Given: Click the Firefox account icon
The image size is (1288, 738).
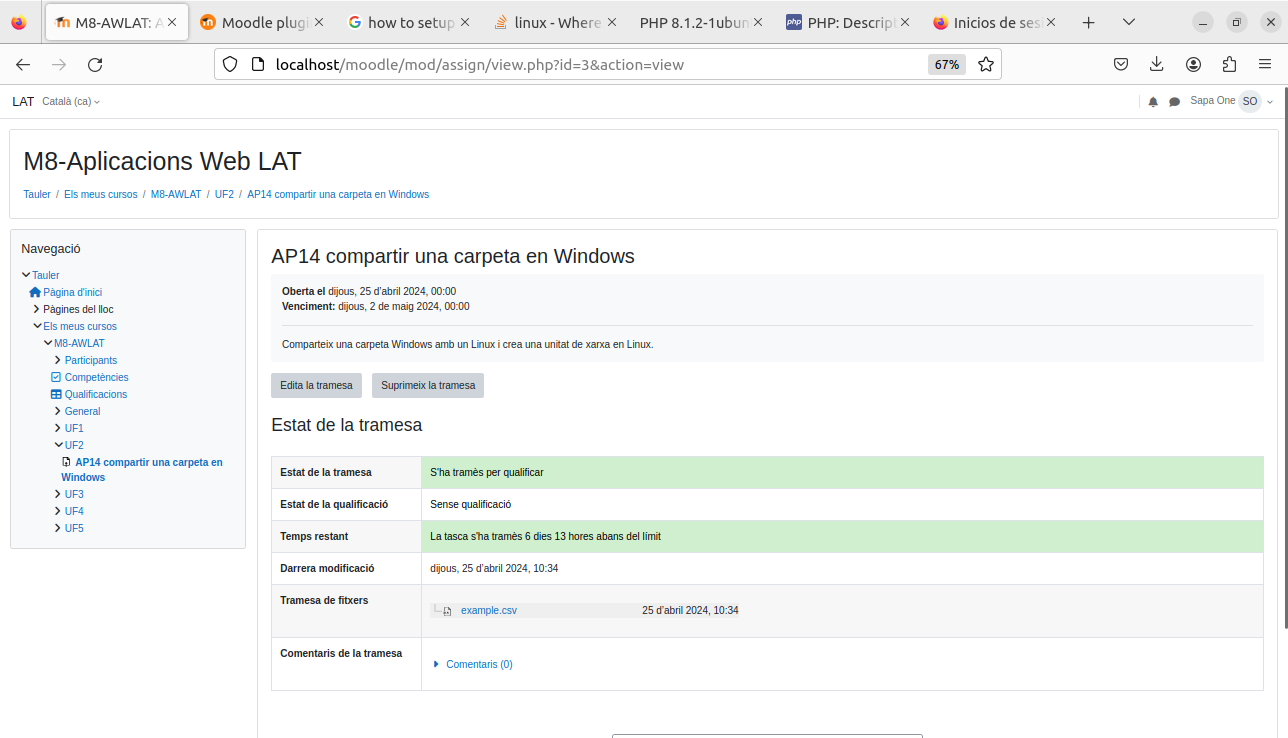Looking at the screenshot, I should pos(1193,65).
